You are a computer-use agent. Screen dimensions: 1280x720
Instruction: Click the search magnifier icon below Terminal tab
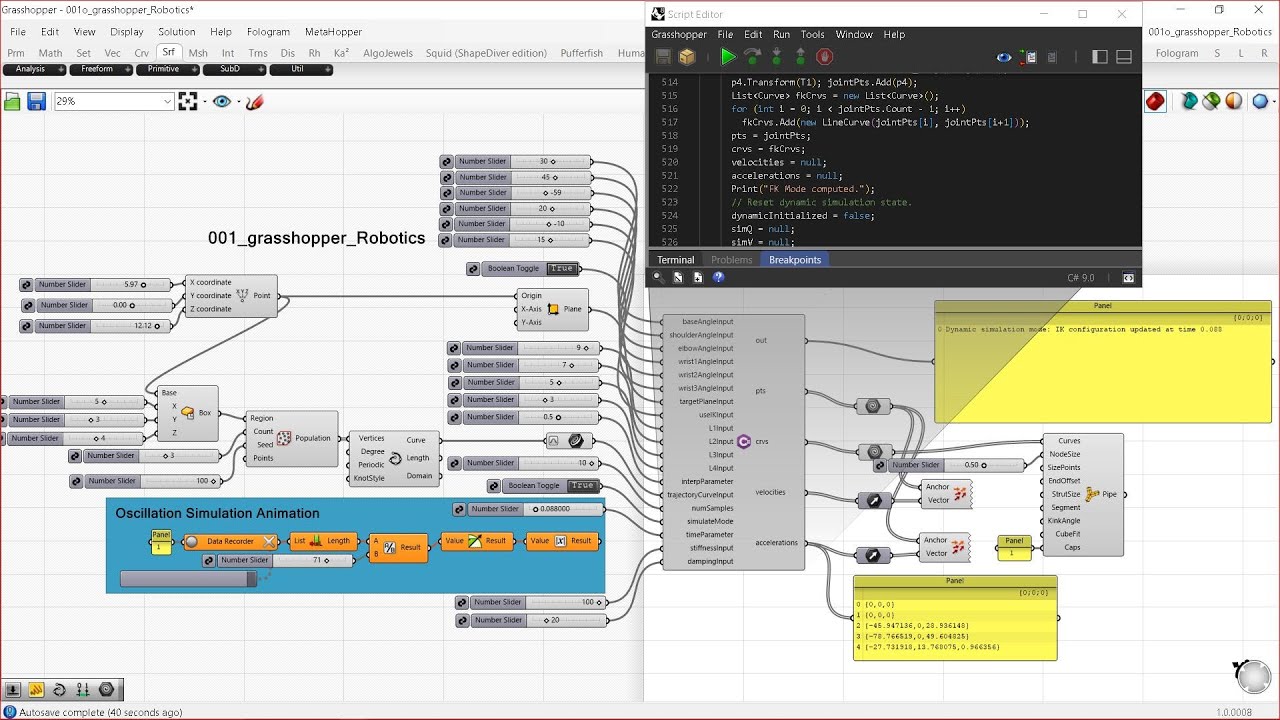pos(658,278)
